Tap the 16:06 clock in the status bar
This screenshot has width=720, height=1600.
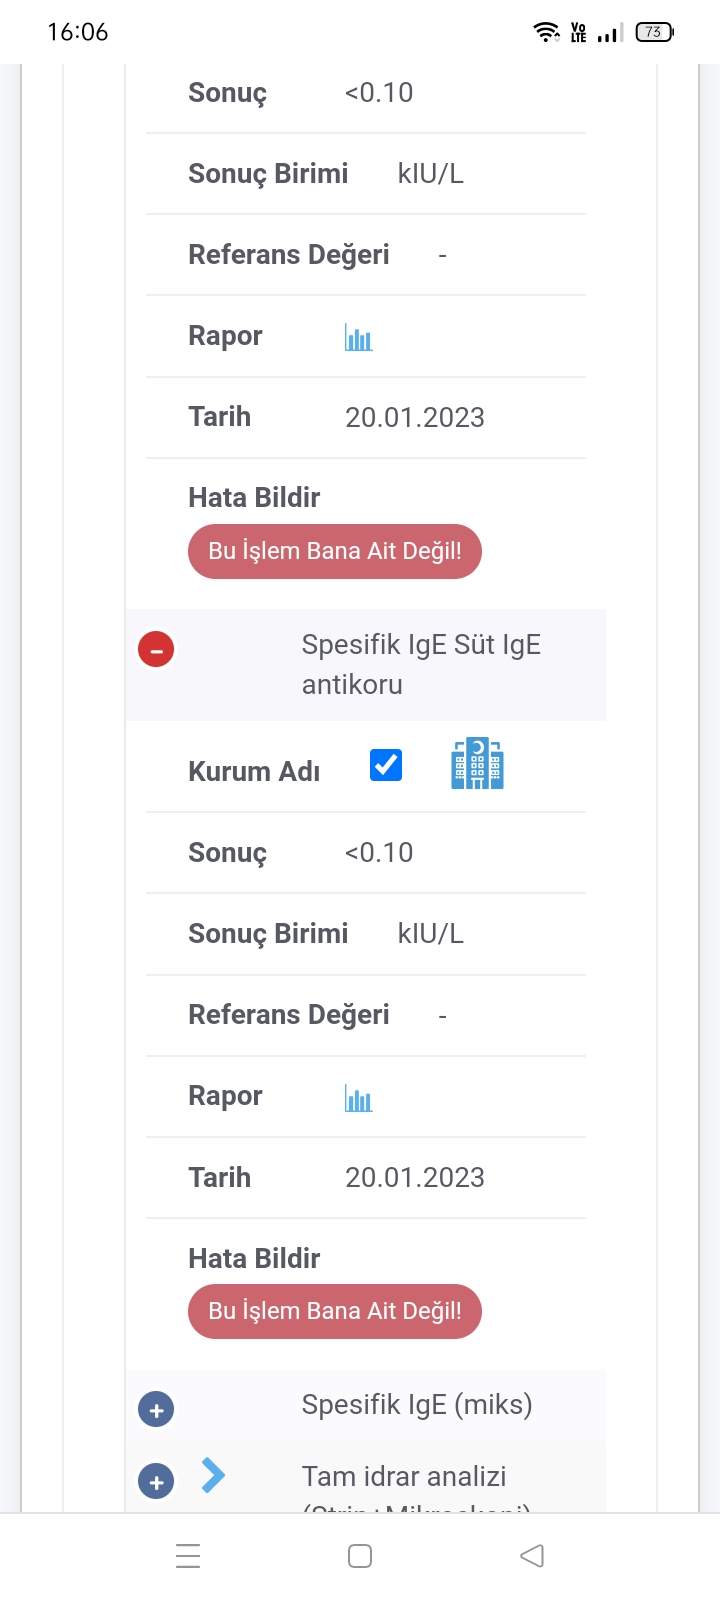pyautogui.click(x=78, y=32)
